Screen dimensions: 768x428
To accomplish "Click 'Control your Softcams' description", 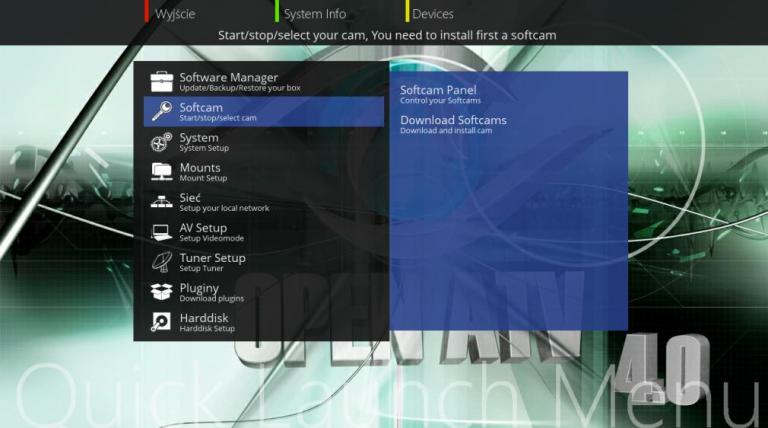I will pyautogui.click(x=440, y=100).
